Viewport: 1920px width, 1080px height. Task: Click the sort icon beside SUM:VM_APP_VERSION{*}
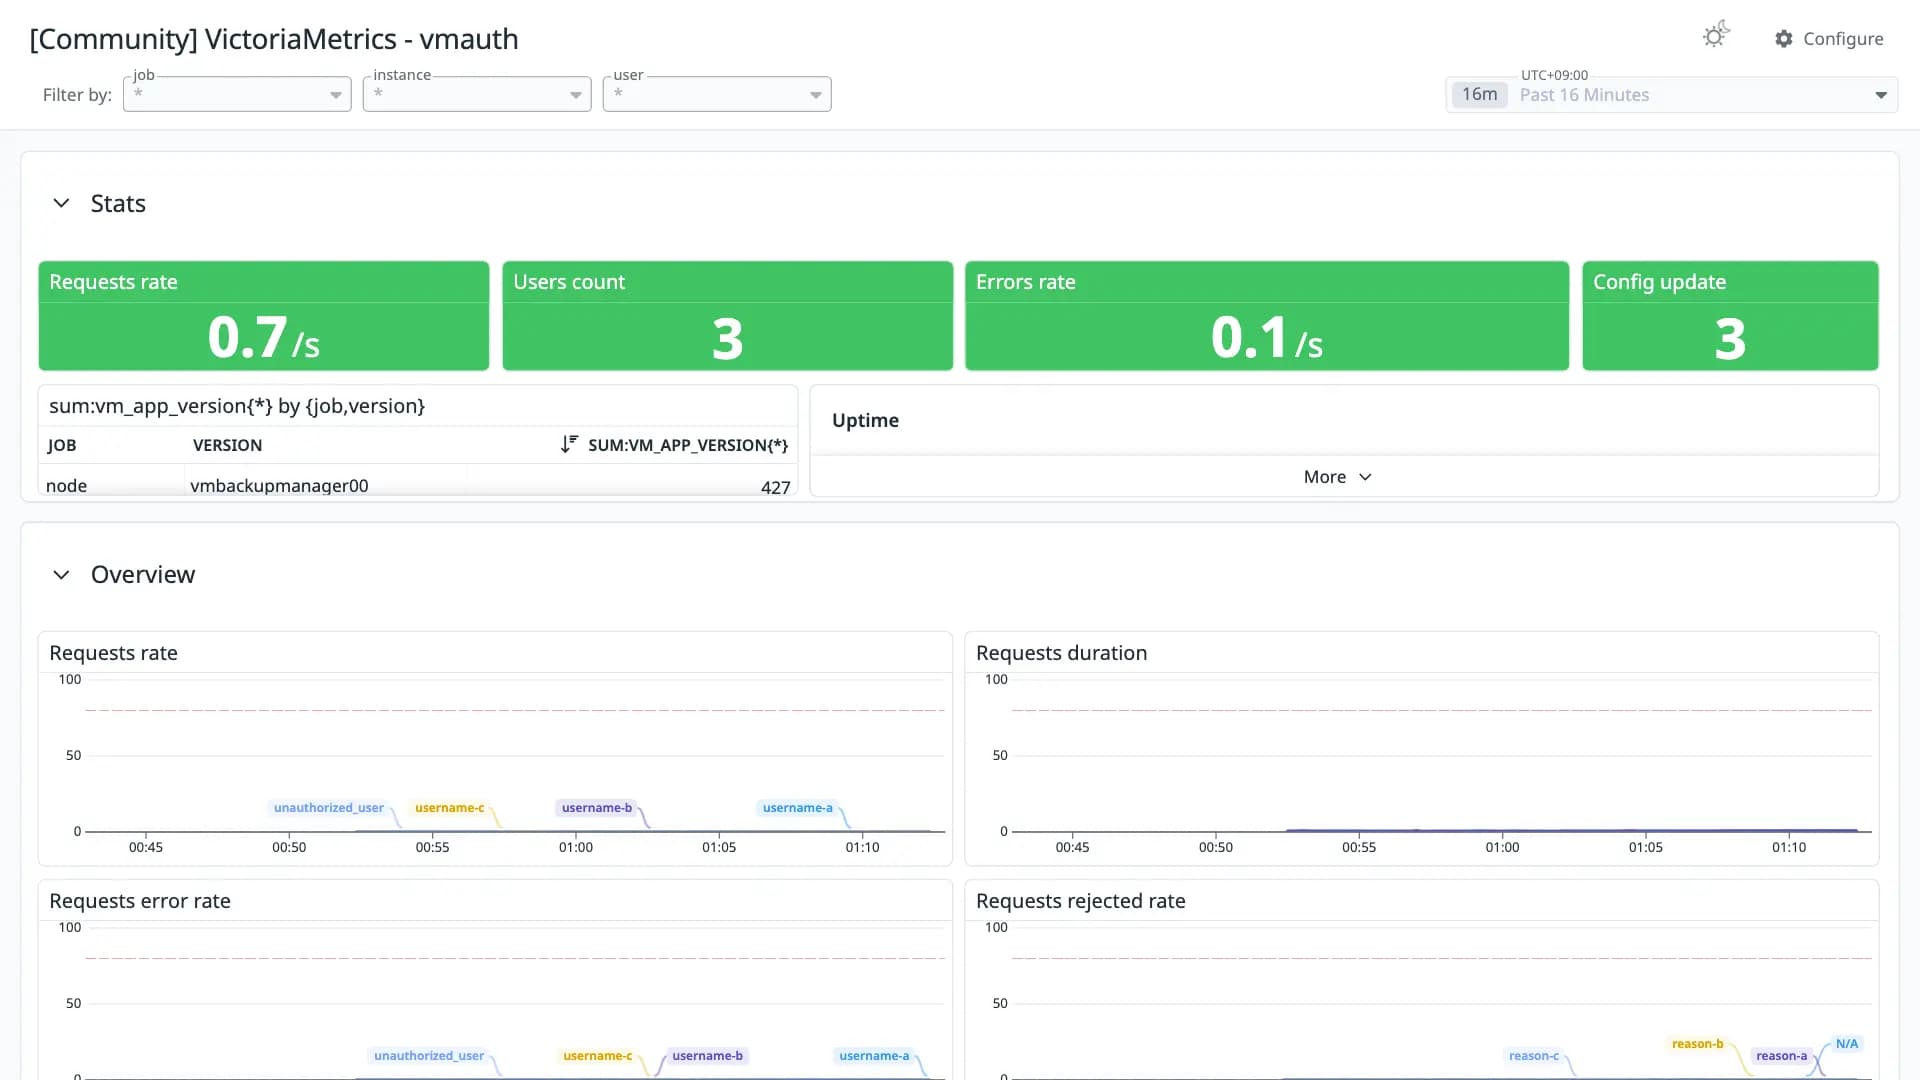pos(569,444)
